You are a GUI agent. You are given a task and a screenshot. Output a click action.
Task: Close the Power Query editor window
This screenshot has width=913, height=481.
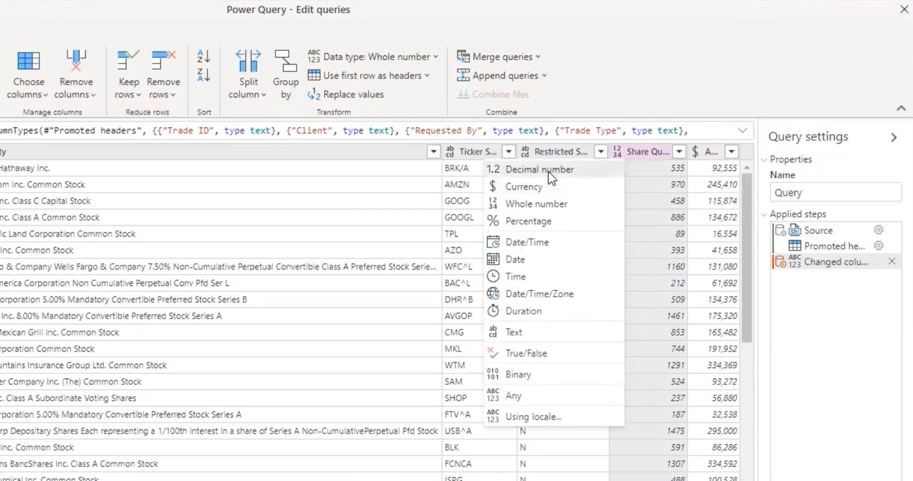(904, 10)
